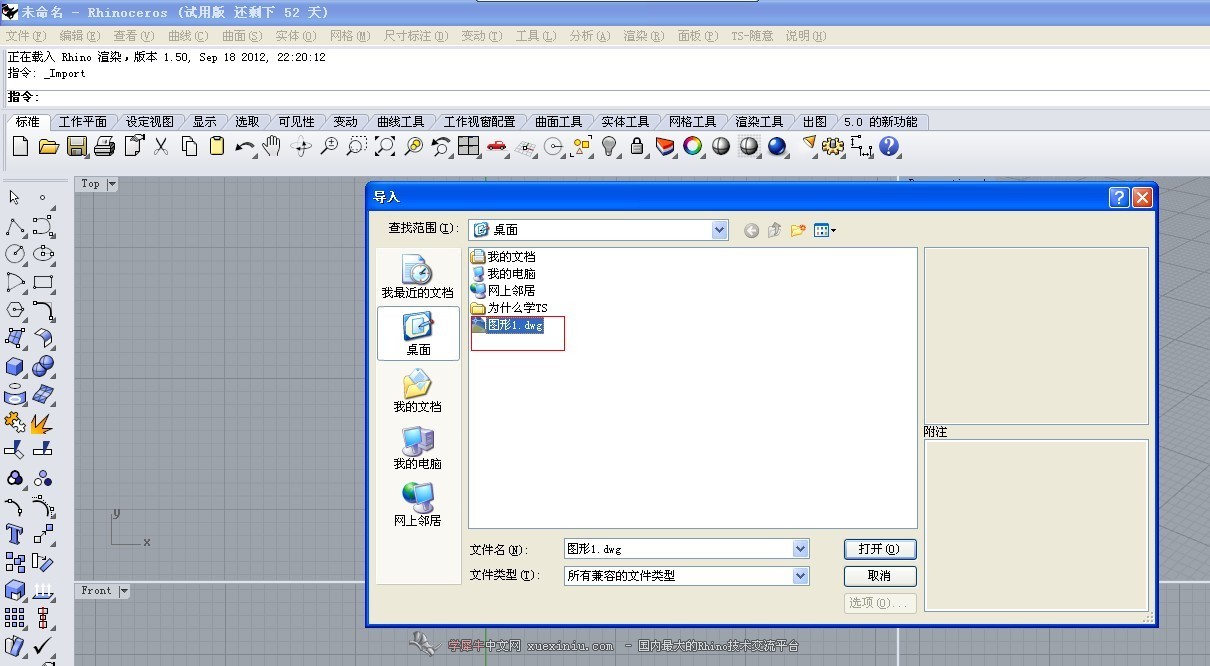Viewport: 1210px width, 666px height.
Task: Open the 渲染 (Render) menu
Action: coord(644,36)
